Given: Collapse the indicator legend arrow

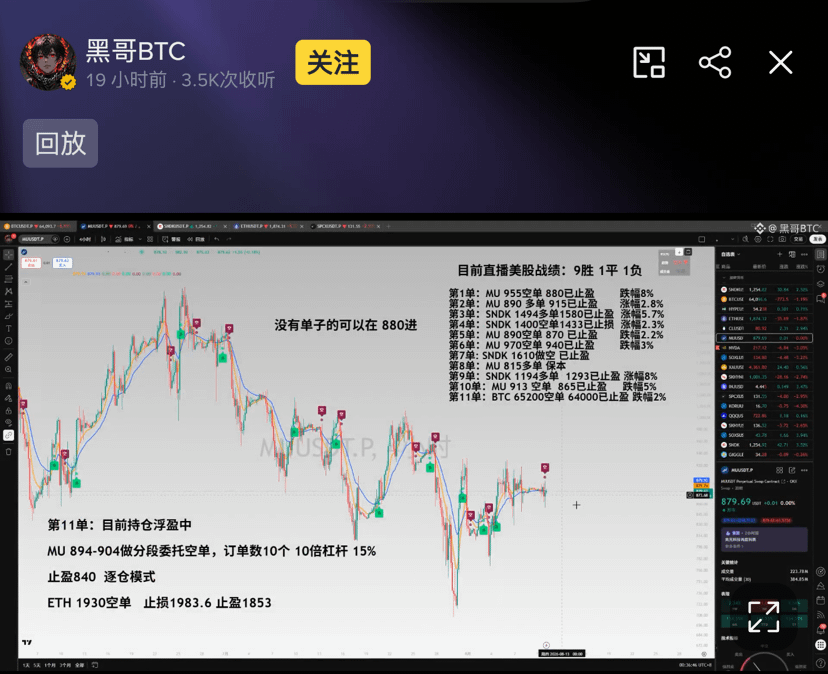Looking at the screenshot, I should 26,282.
